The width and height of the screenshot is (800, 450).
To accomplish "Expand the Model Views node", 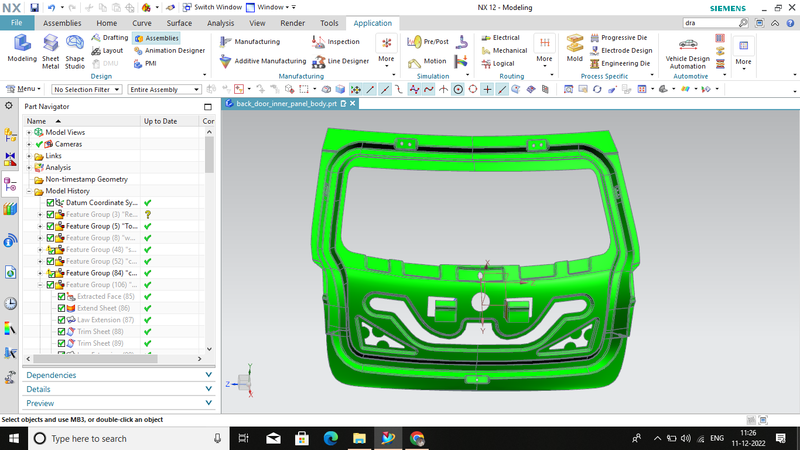I will [29, 132].
